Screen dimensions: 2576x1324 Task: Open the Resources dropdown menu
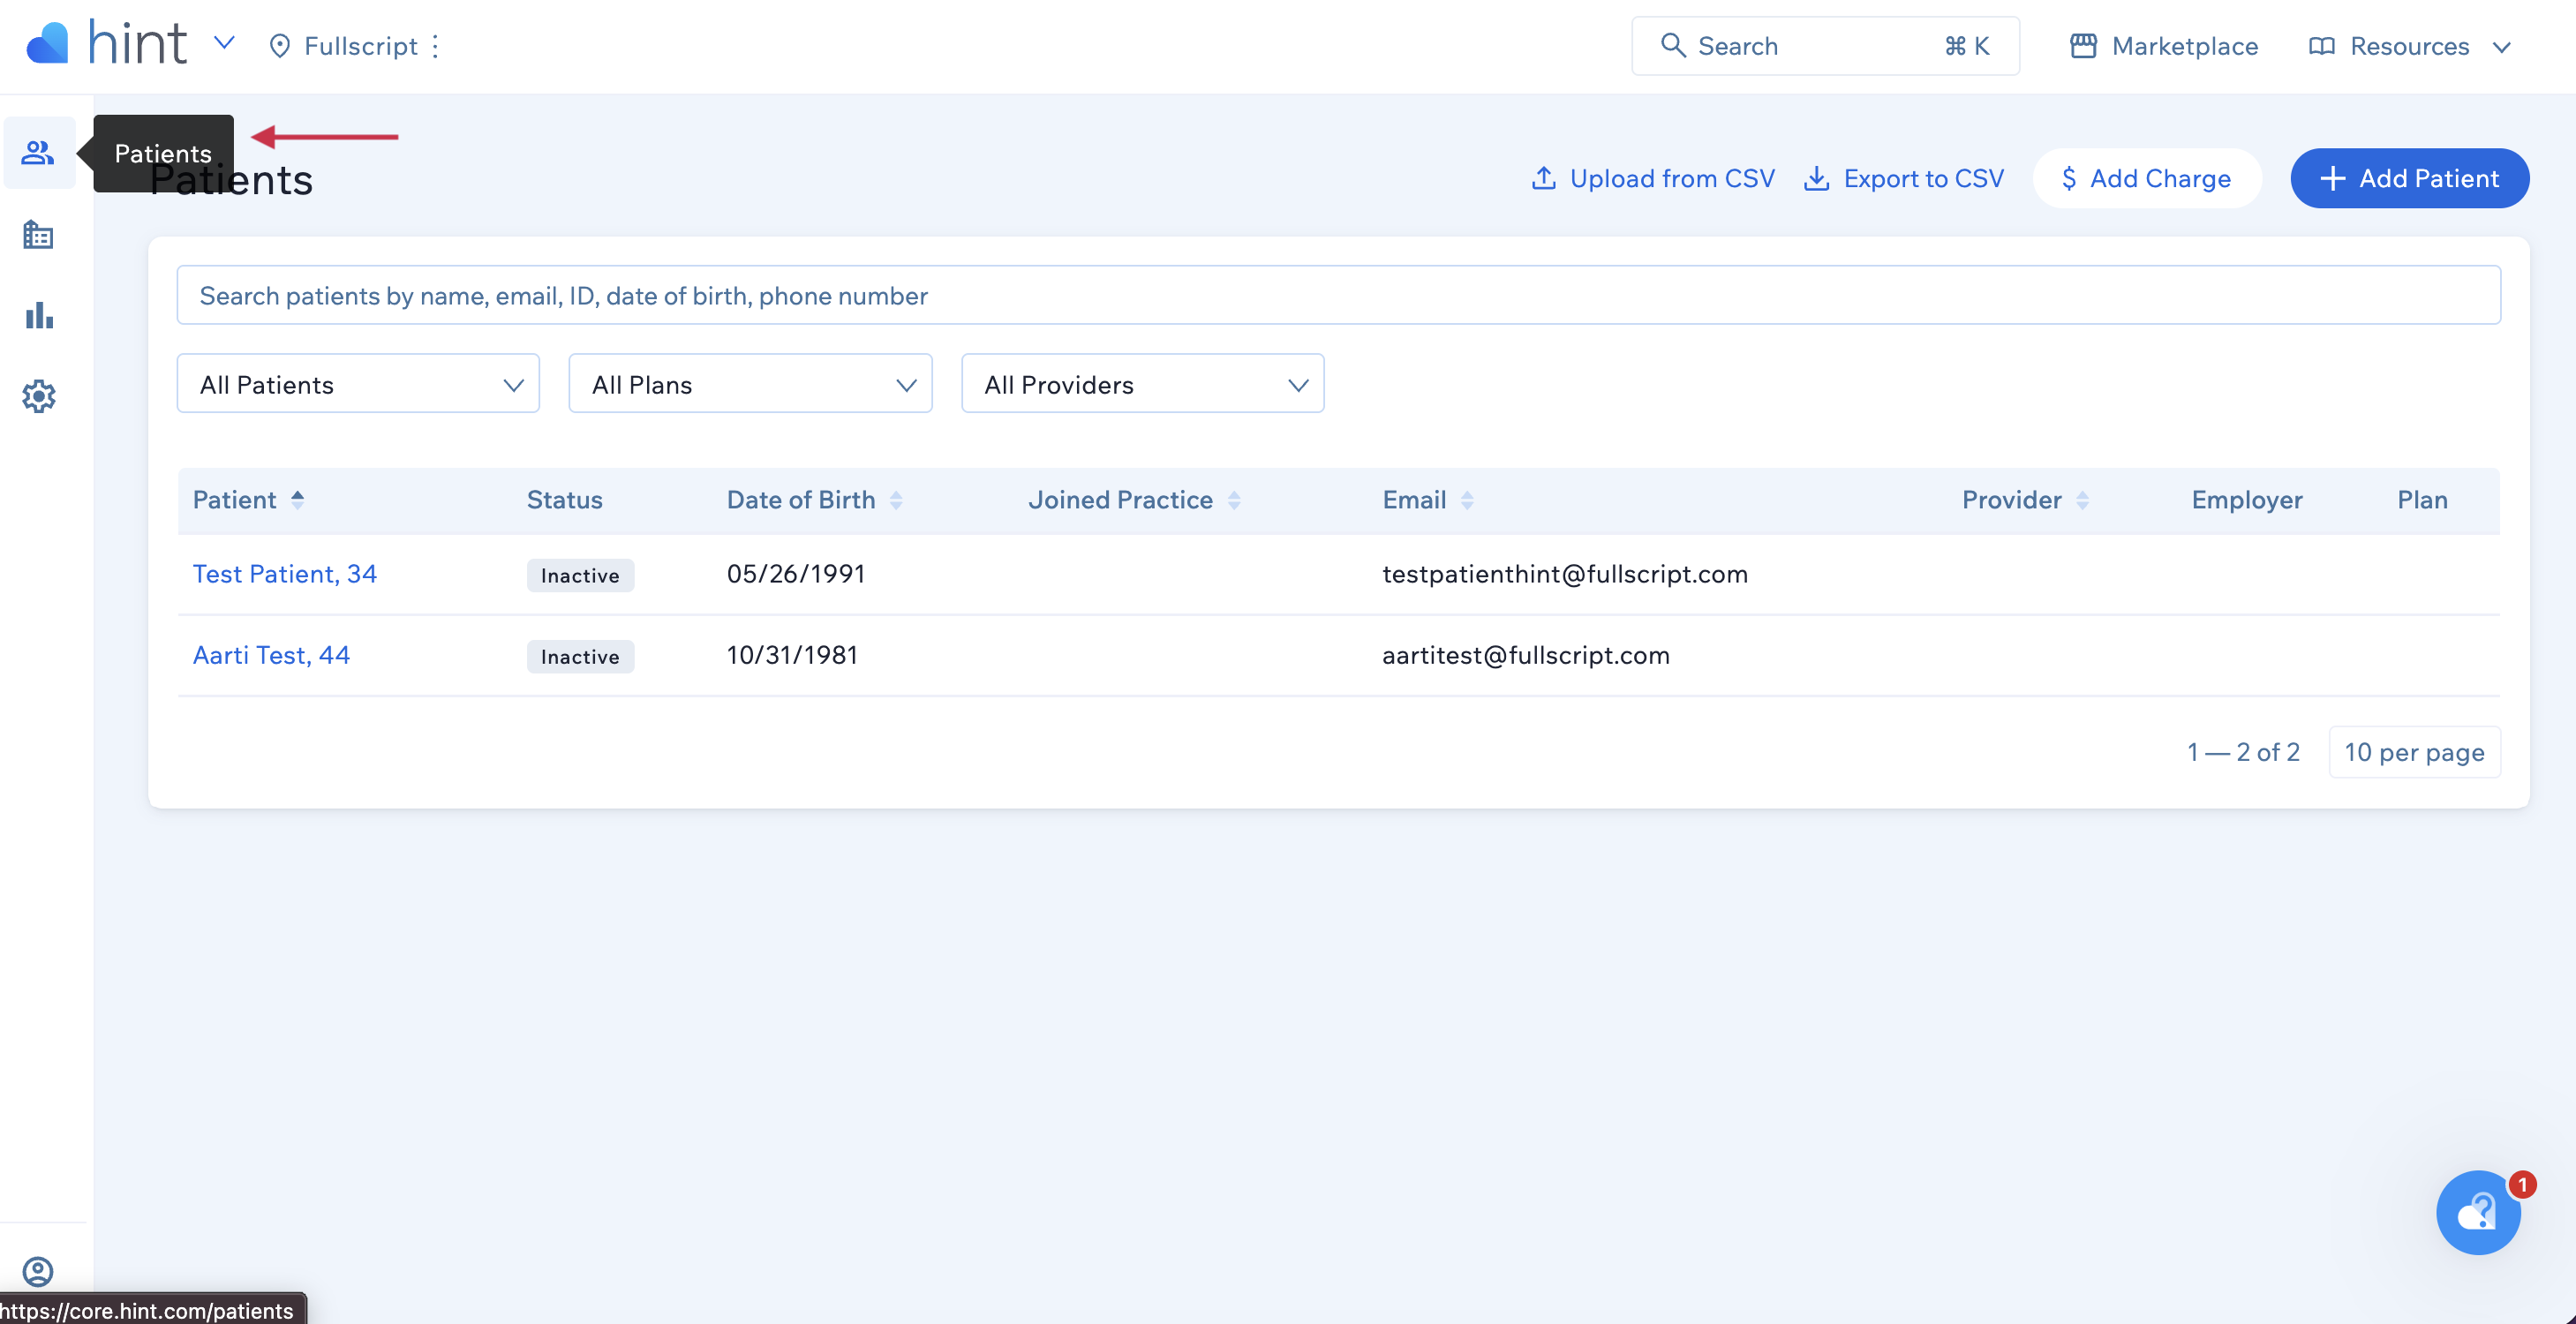point(2410,46)
